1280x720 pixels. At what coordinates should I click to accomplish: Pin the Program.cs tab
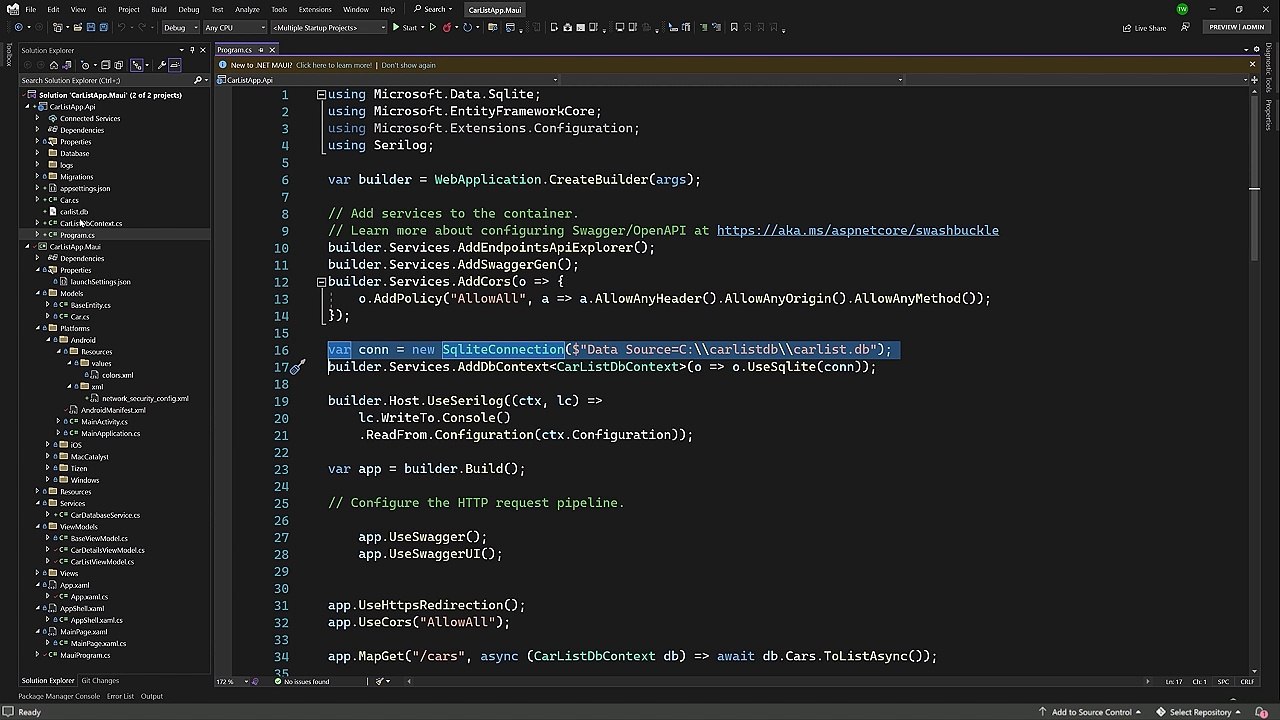[x=260, y=50]
